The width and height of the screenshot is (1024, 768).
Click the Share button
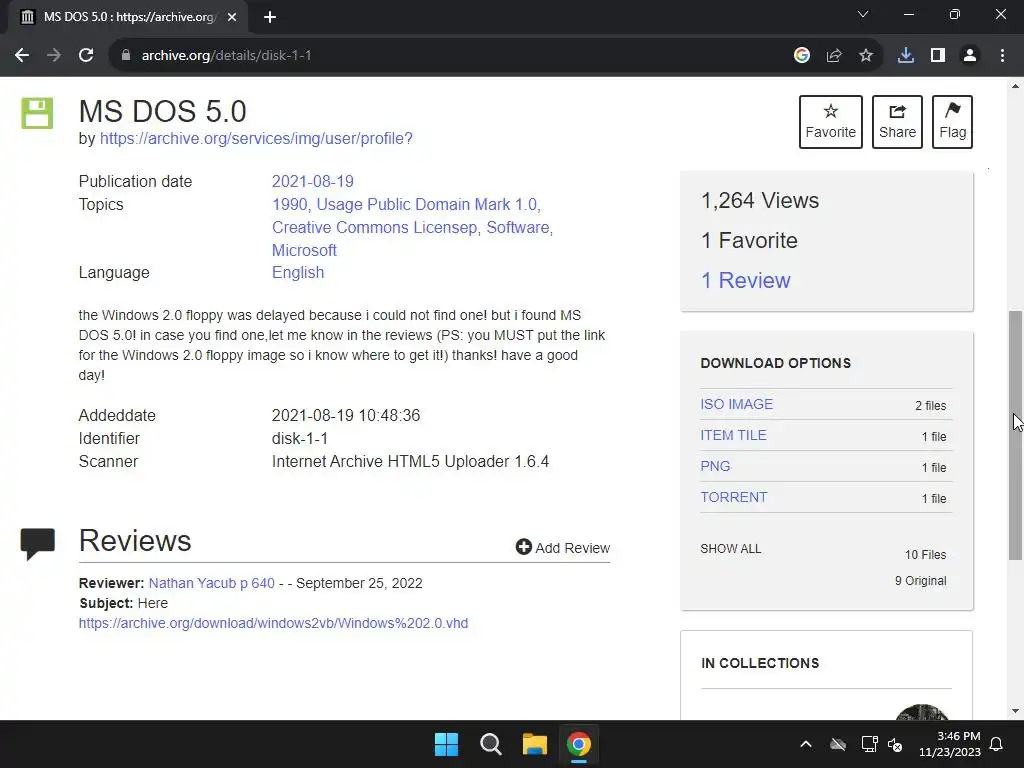(x=897, y=122)
